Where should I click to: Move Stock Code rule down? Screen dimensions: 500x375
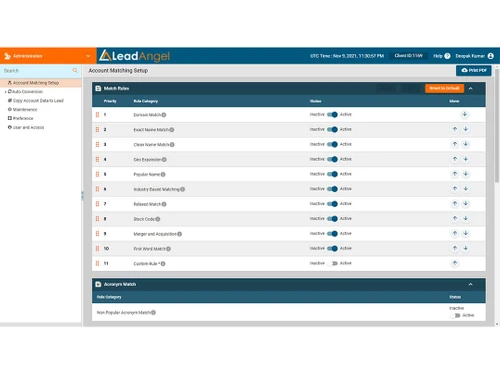pos(466,218)
